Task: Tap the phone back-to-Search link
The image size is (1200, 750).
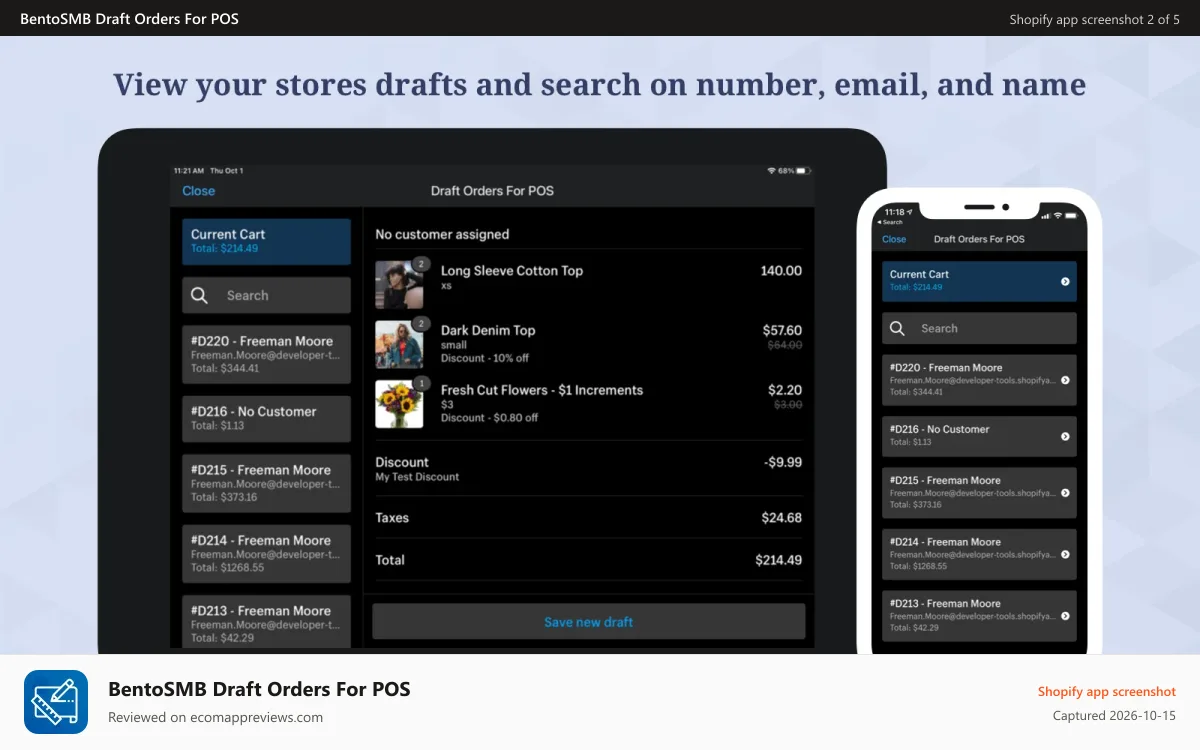Action: coord(892,222)
